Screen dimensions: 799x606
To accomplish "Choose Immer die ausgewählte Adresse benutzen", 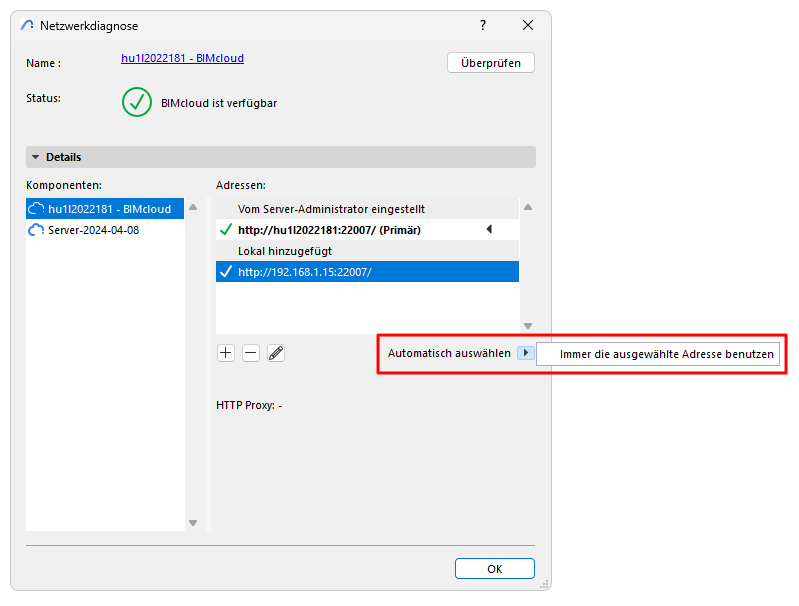I will tap(666, 354).
